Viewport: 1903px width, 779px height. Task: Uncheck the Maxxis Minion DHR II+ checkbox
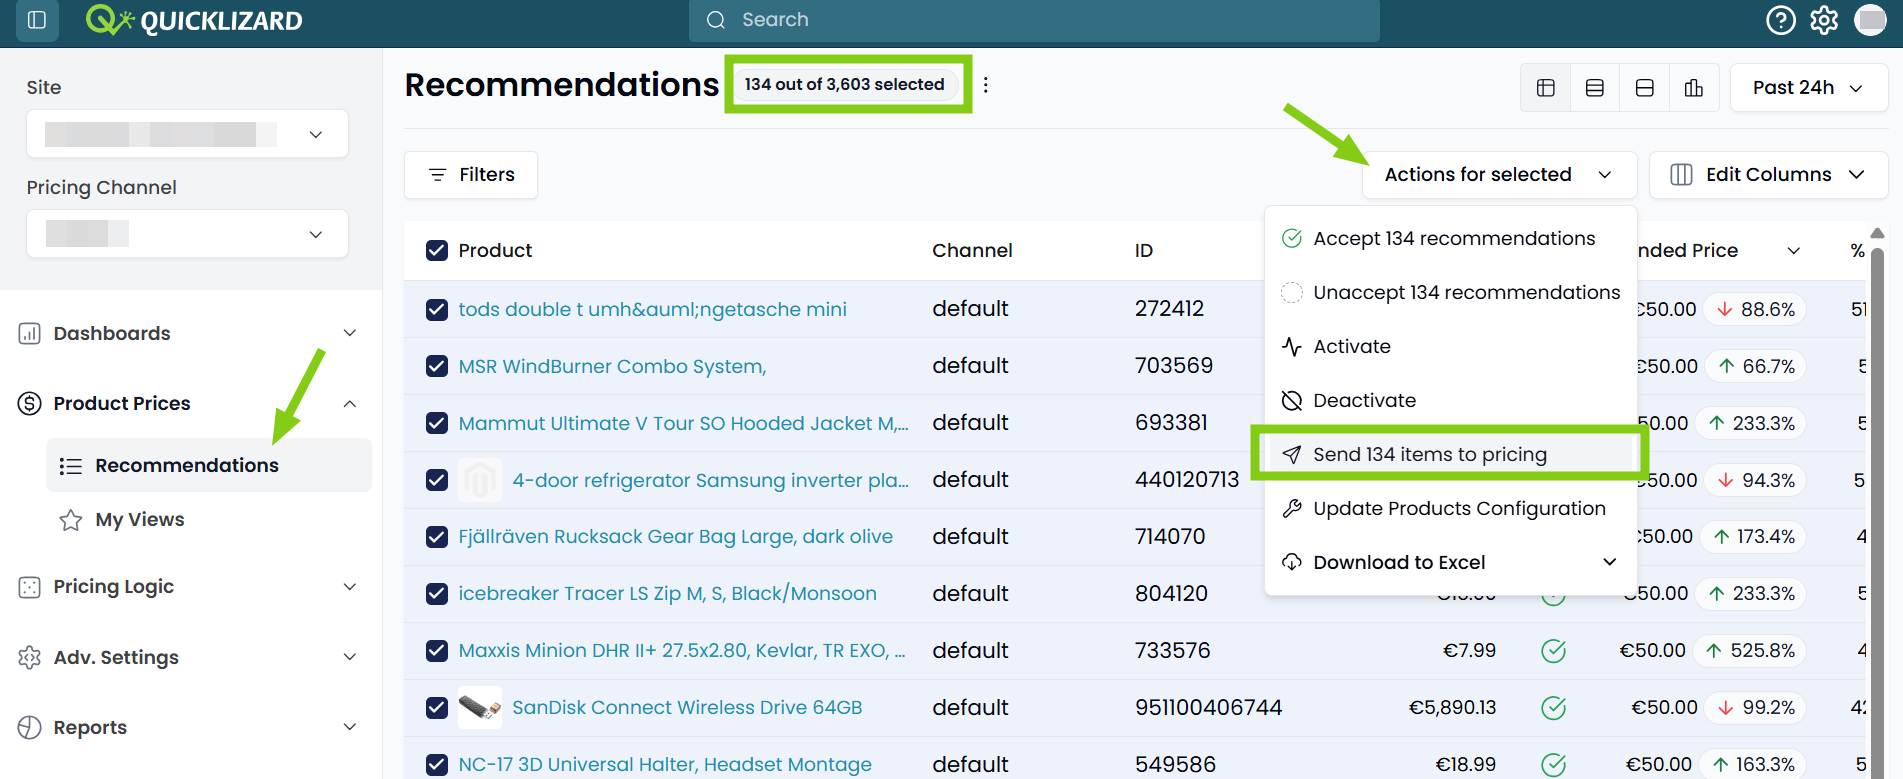437,651
